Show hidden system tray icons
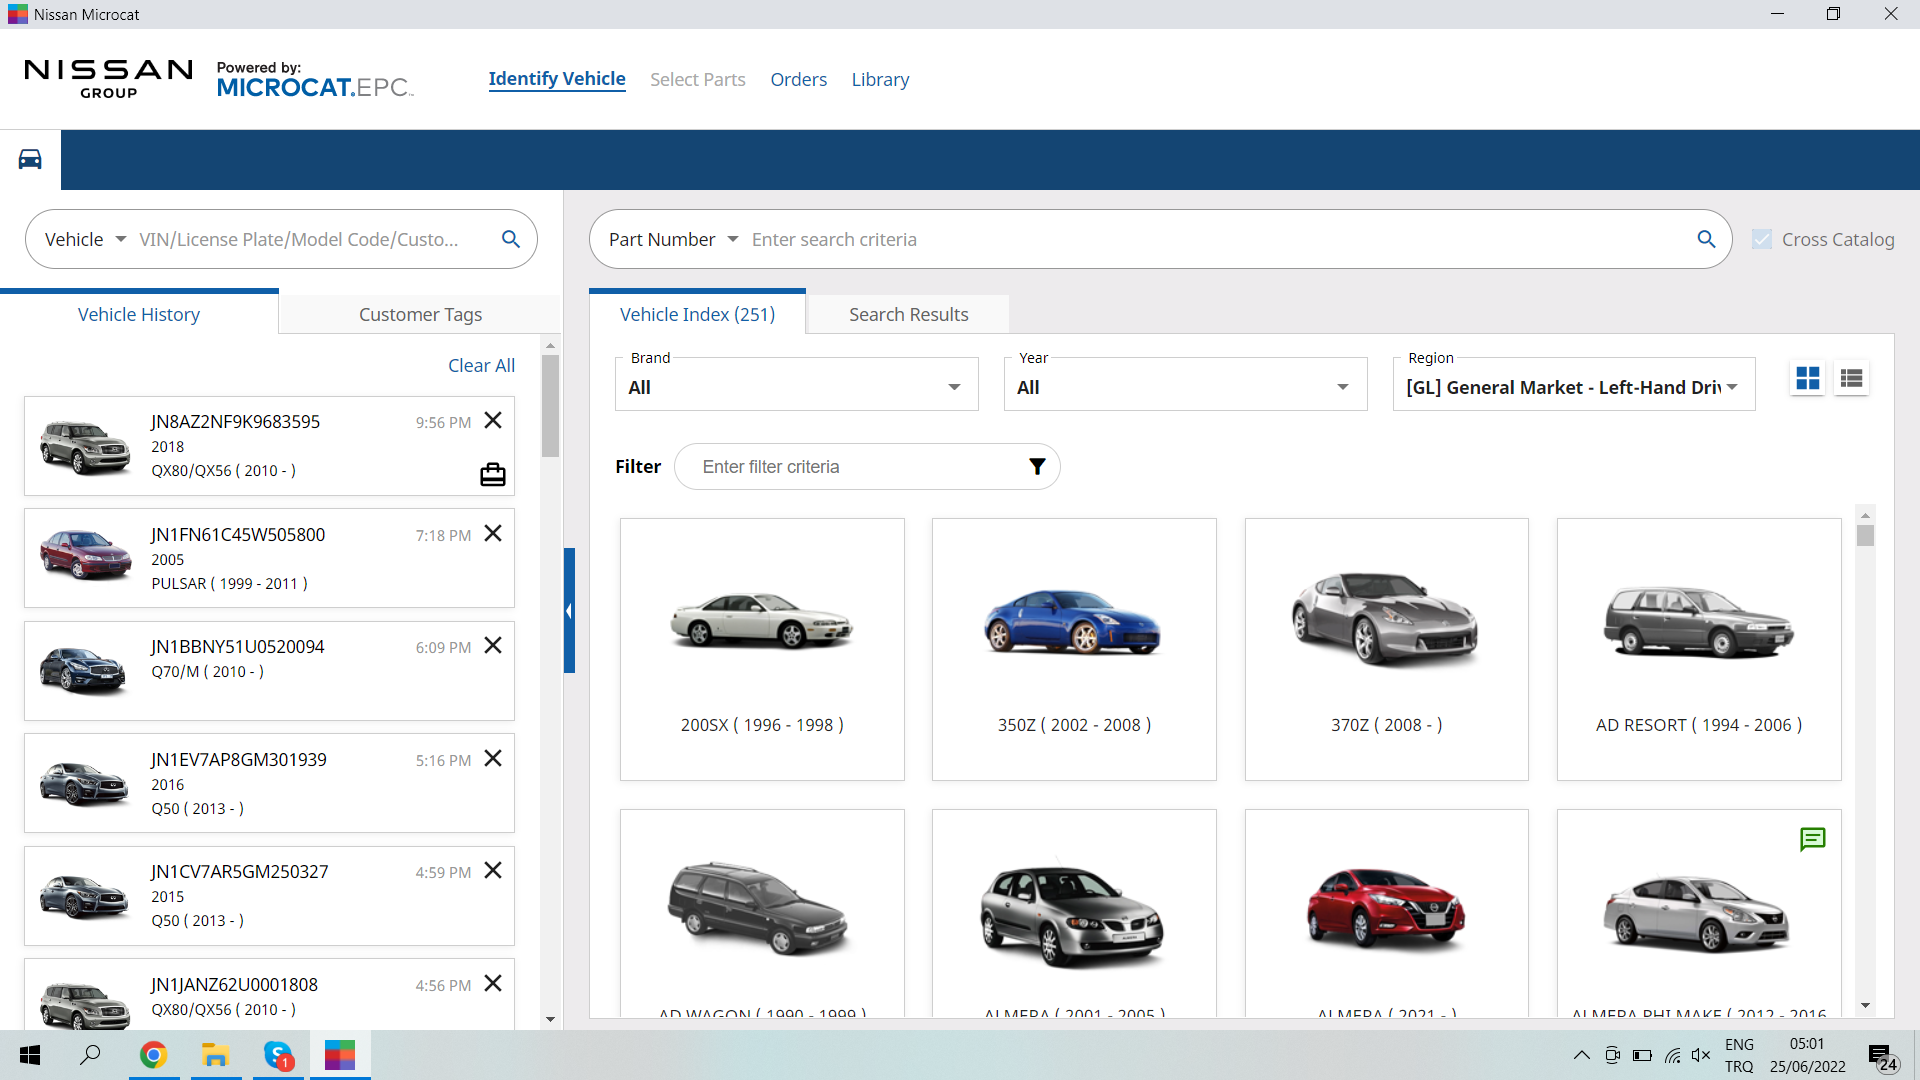 pos(1581,1055)
